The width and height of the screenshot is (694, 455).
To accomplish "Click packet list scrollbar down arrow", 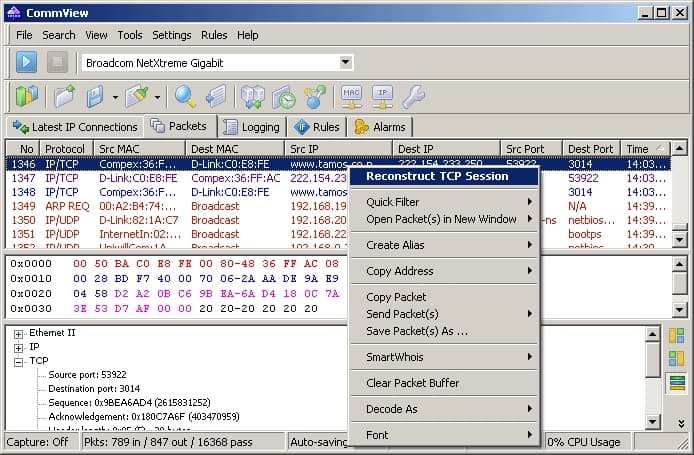I will point(680,241).
